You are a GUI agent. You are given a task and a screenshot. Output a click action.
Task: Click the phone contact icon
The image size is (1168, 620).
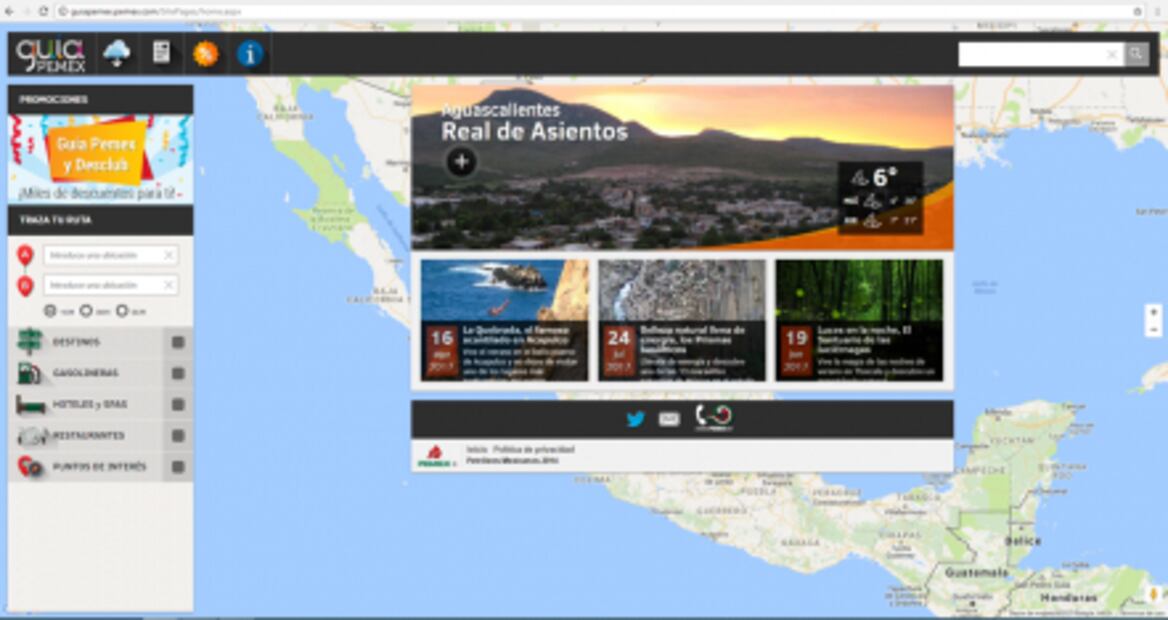pos(714,418)
